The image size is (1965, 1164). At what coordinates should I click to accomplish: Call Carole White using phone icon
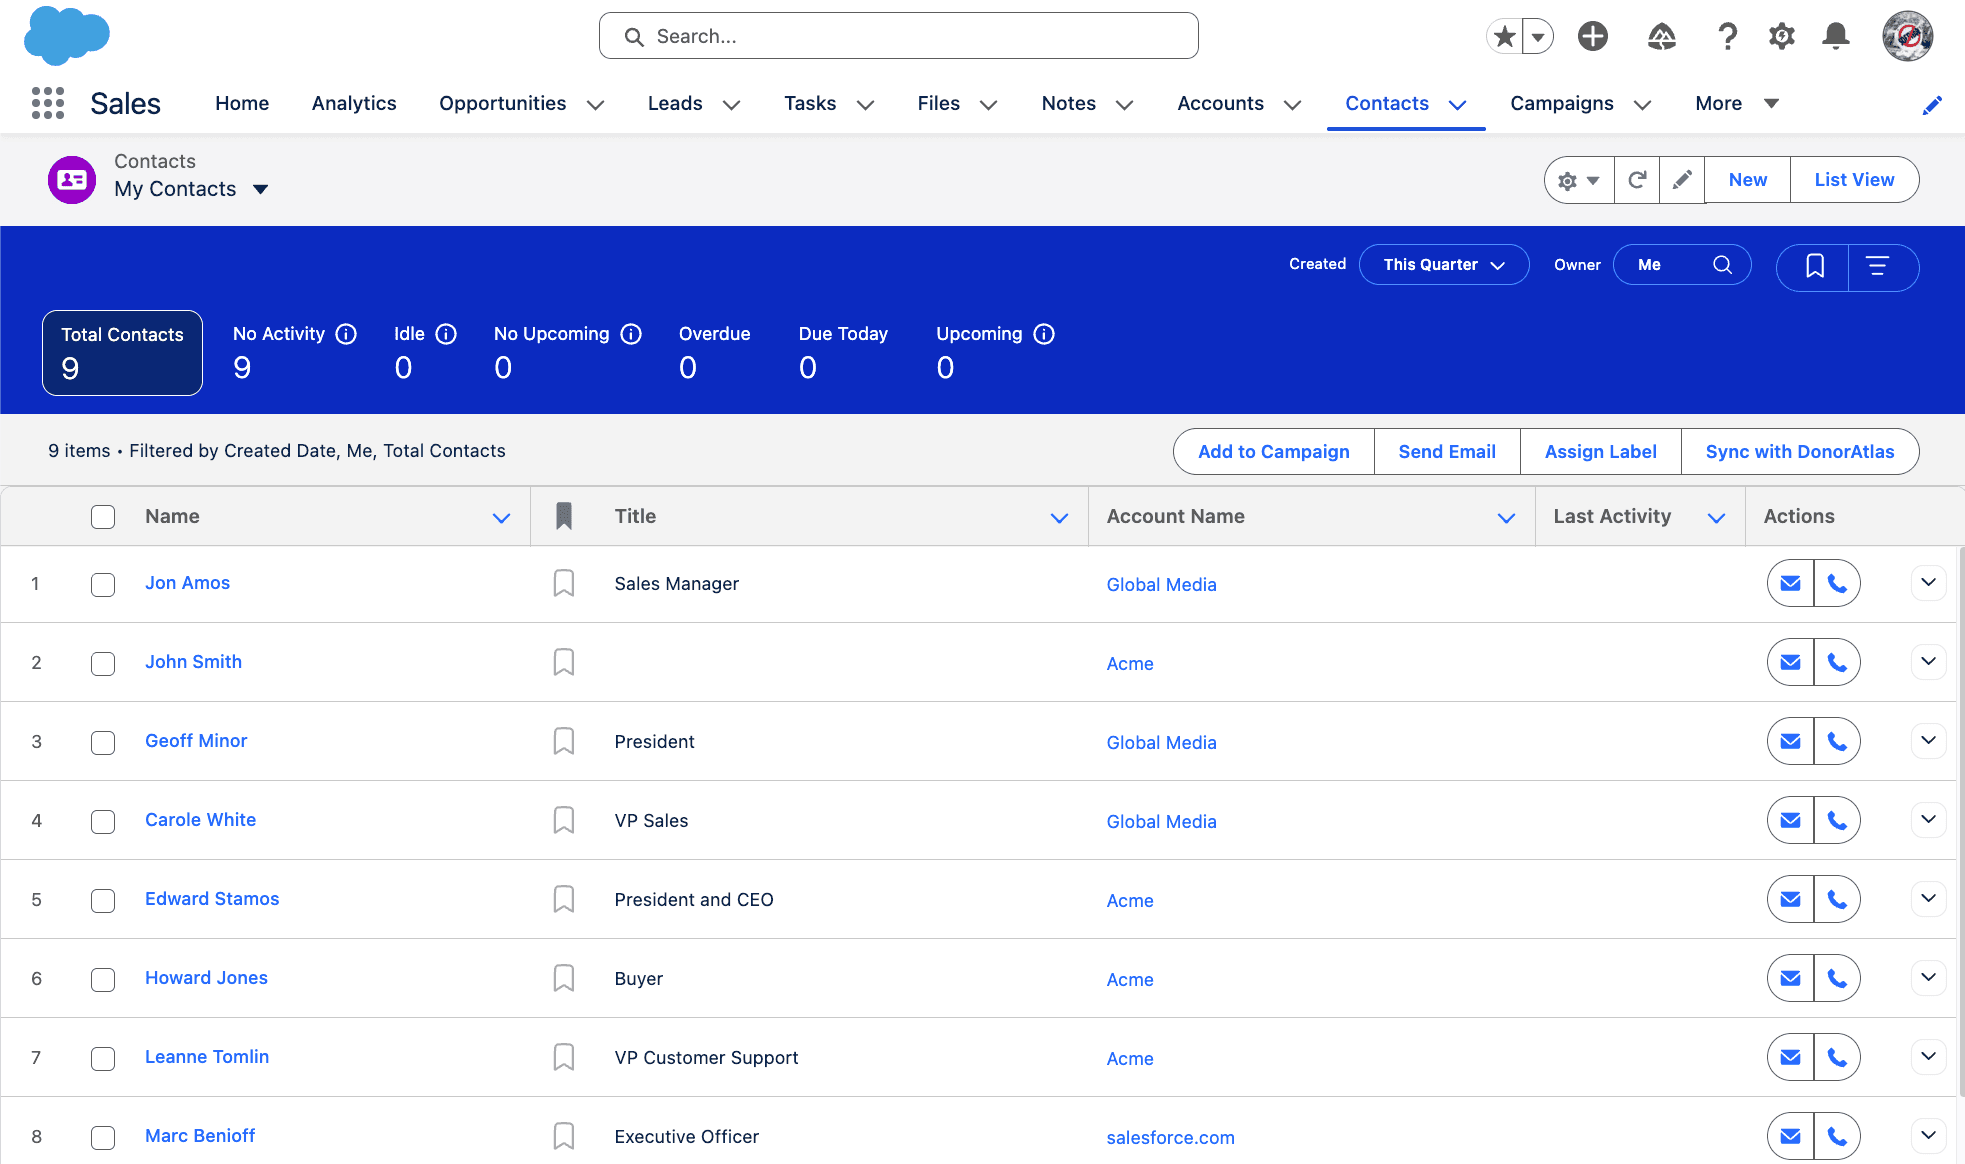coord(1838,820)
